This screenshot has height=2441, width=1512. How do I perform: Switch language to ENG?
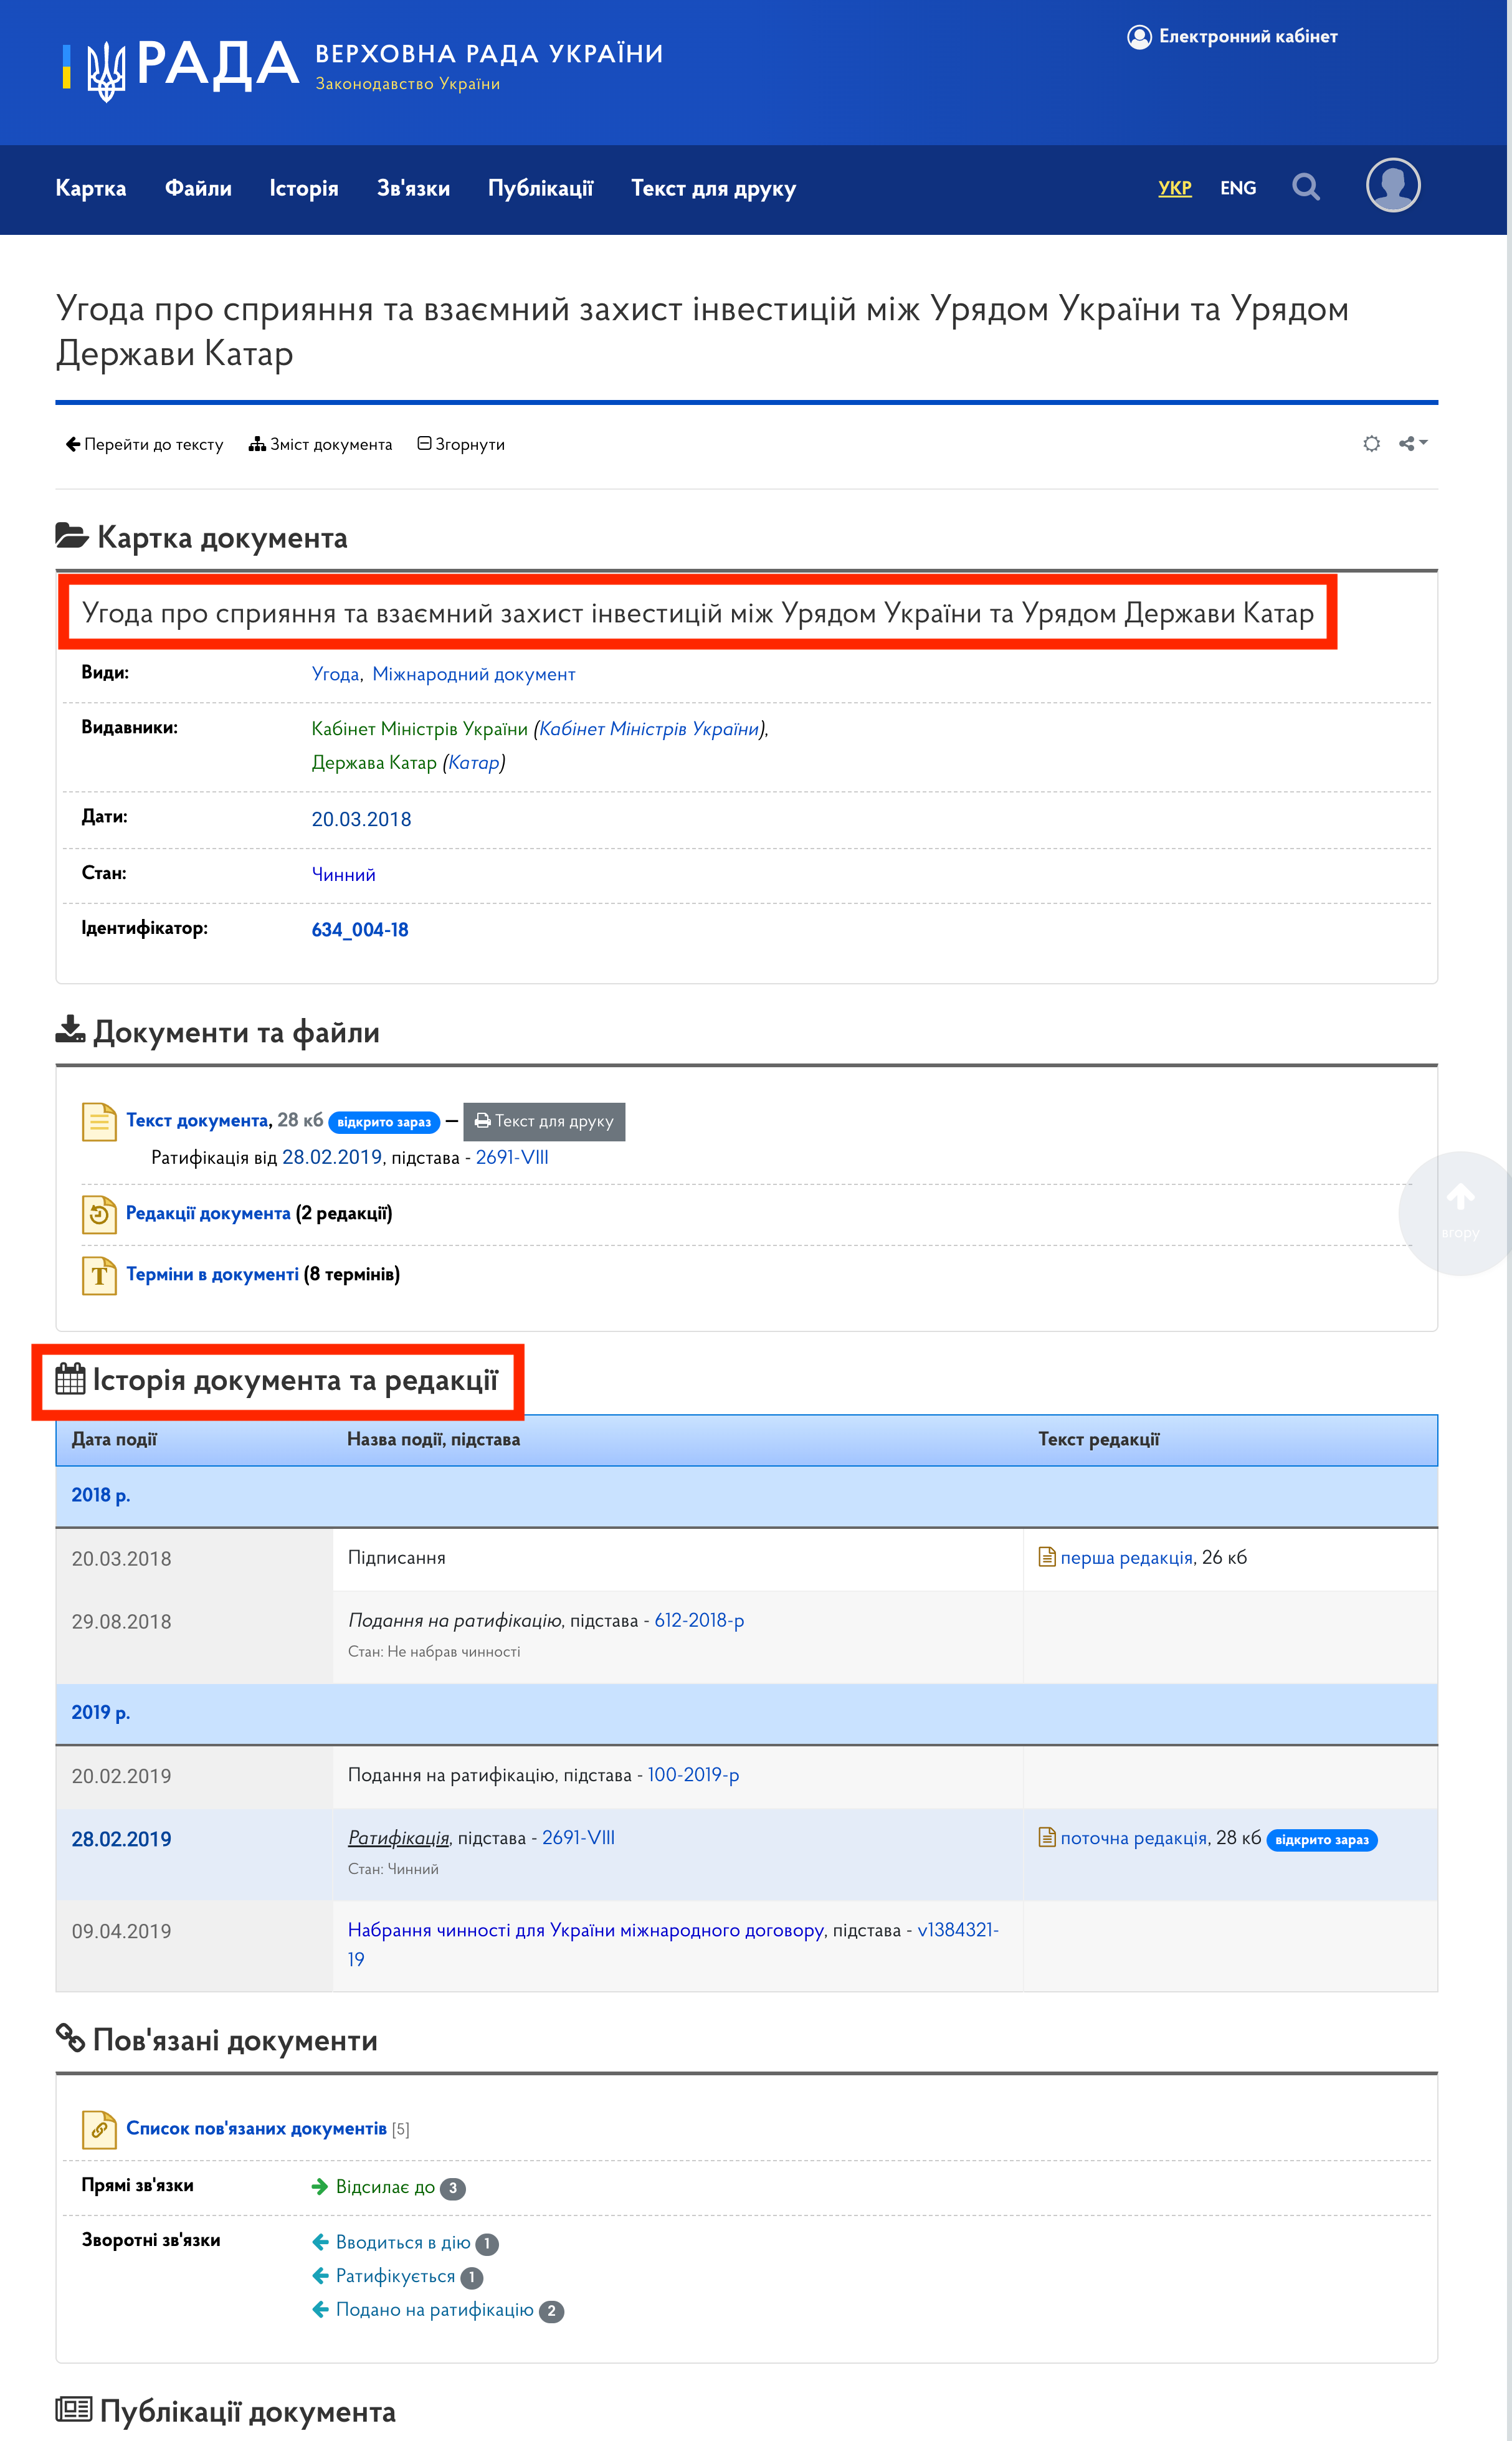1238,188
